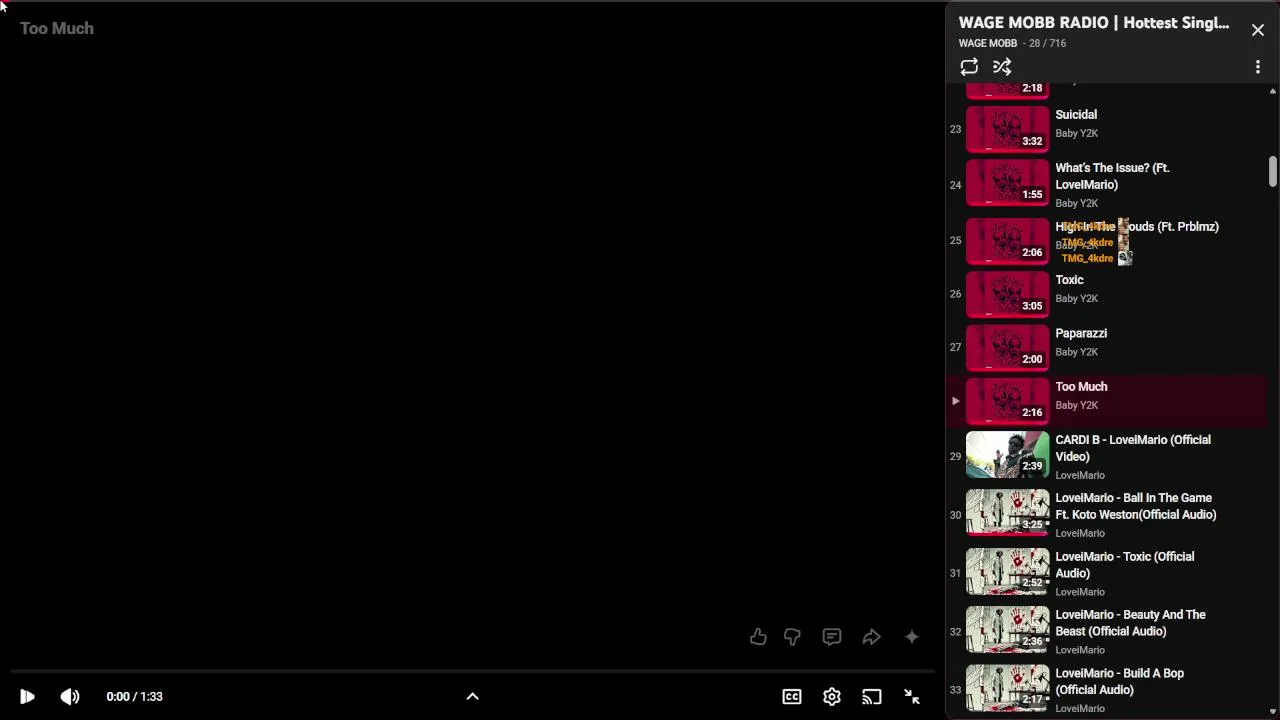The image size is (1280, 720).
Task: Click the High In The Clouds 2:06 thumbnail
Action: (x=1008, y=241)
